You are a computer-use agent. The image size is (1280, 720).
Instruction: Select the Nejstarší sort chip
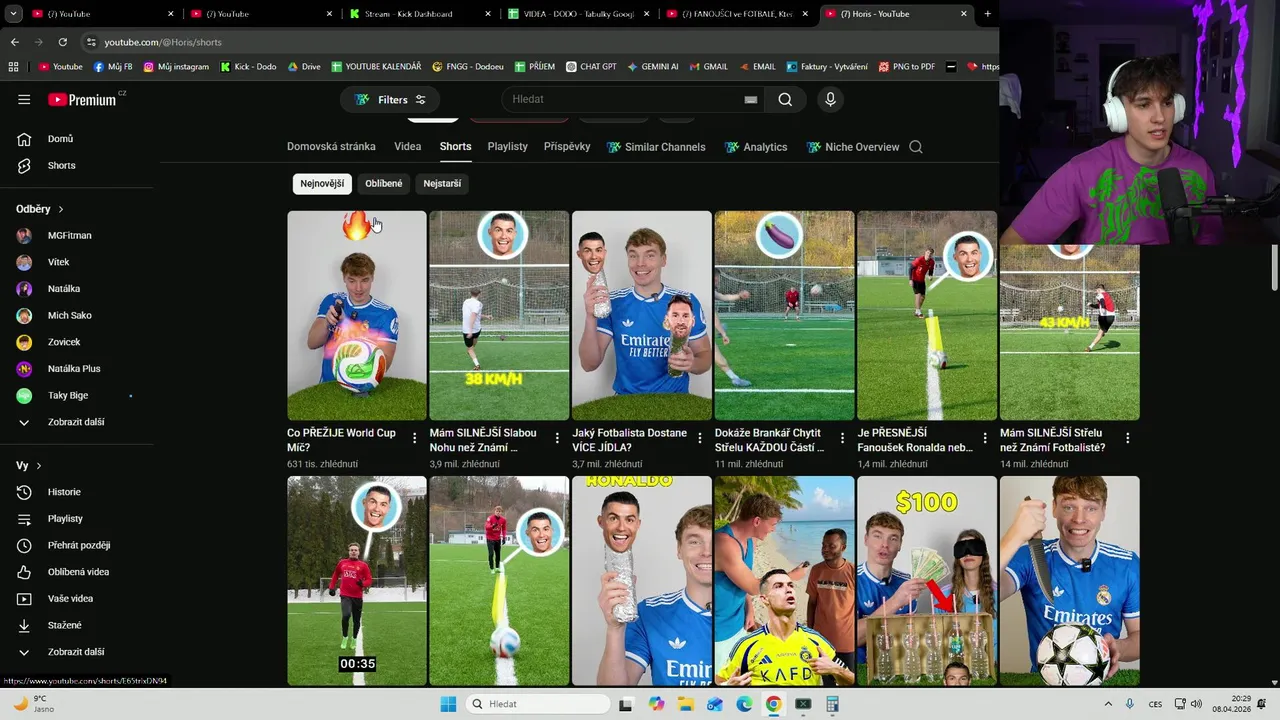pyautogui.click(x=442, y=183)
